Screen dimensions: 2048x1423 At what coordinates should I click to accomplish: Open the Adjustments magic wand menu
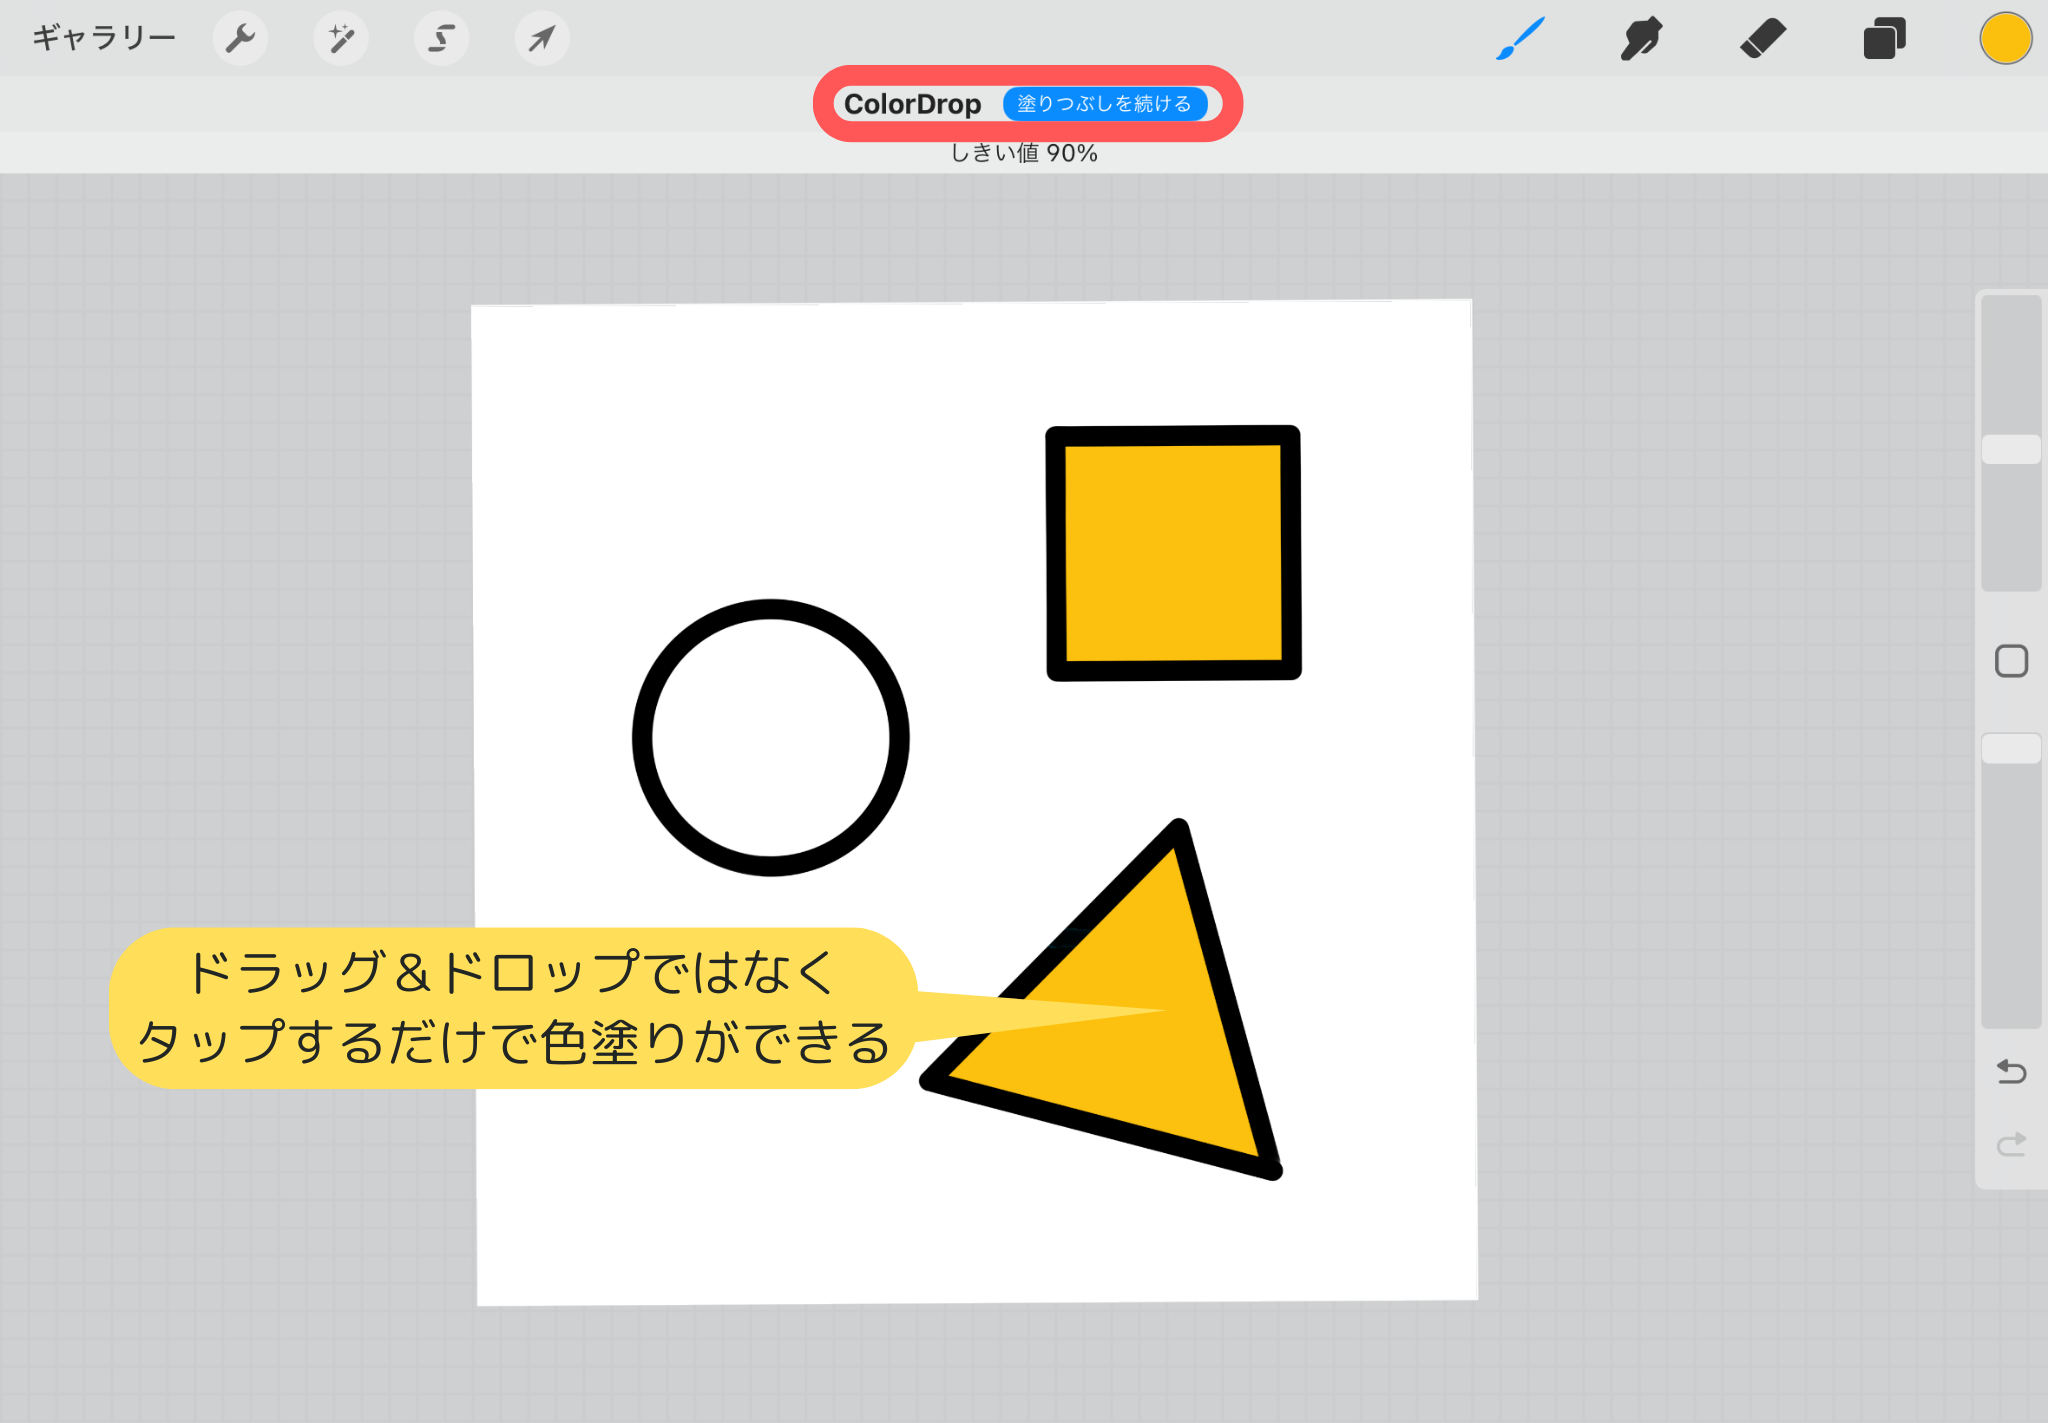341,39
